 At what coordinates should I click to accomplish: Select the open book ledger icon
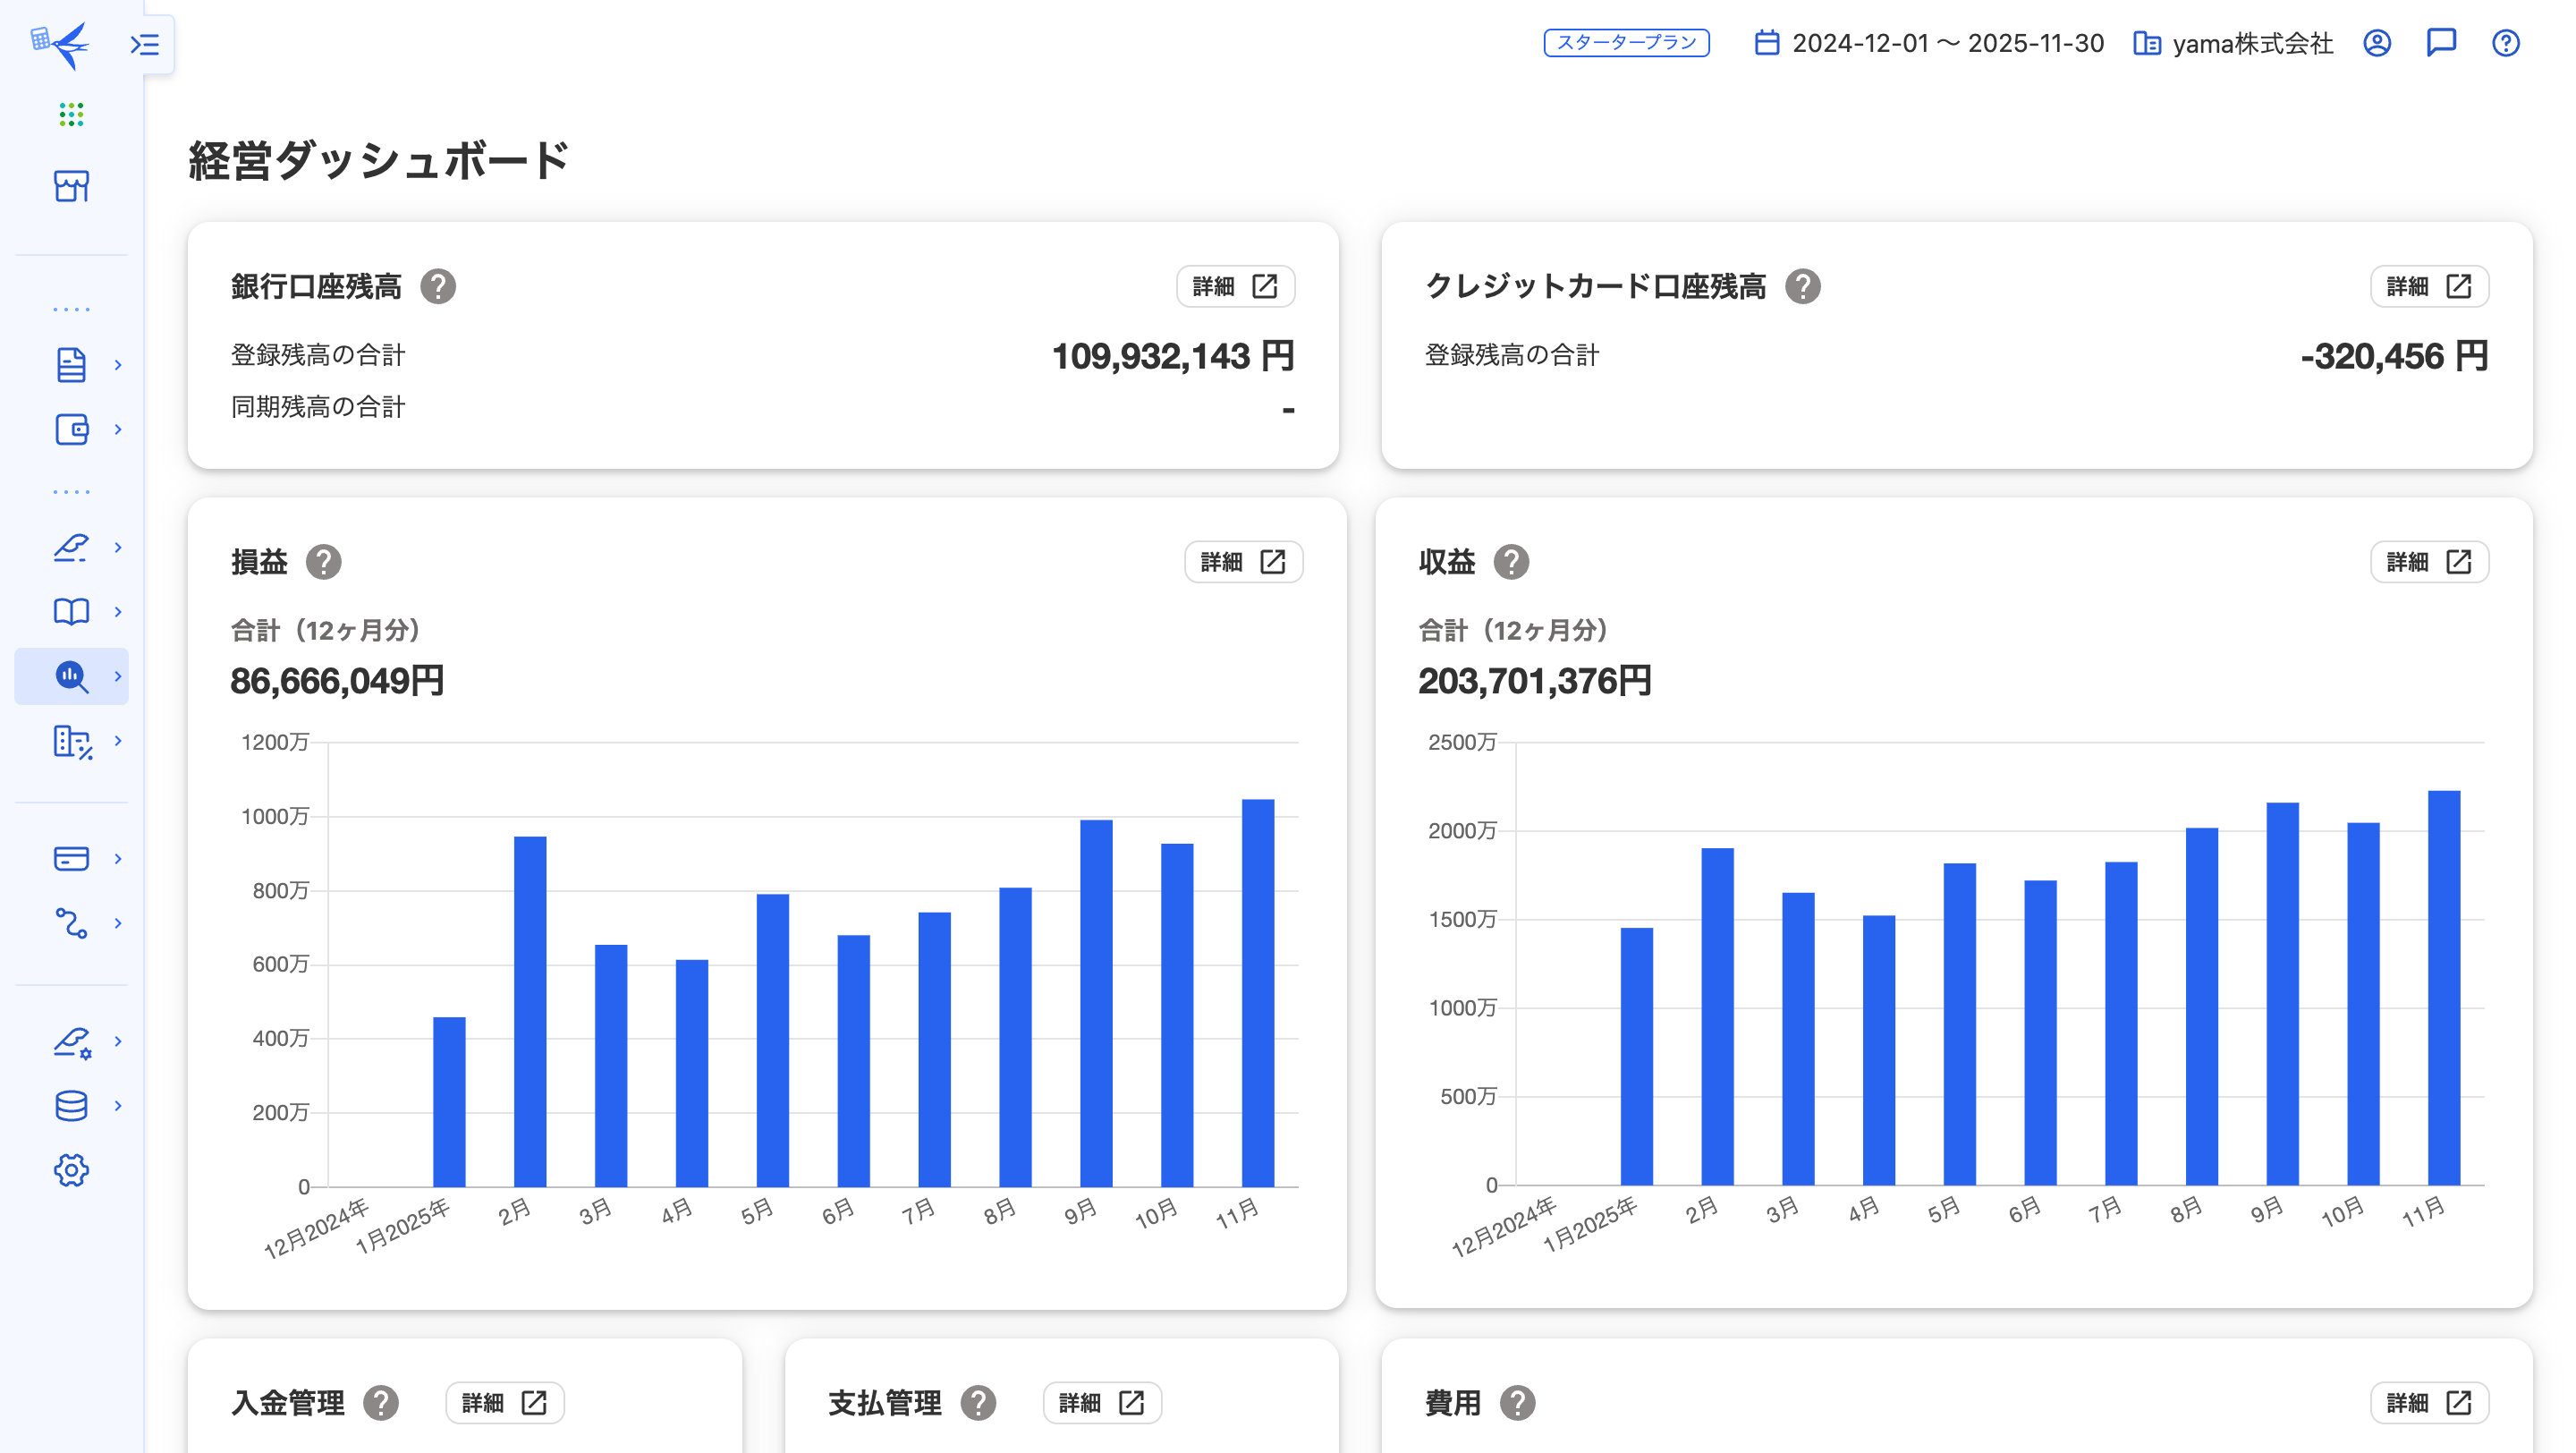[71, 611]
